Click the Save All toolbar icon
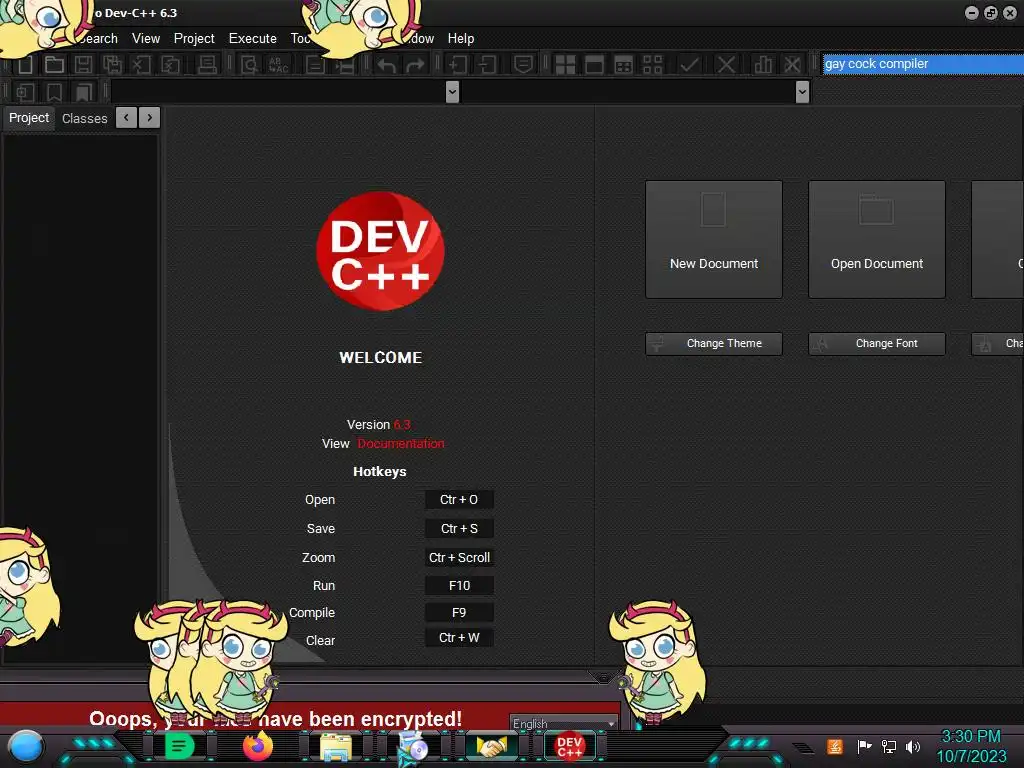Screen dimensions: 1024x768 coord(112,64)
